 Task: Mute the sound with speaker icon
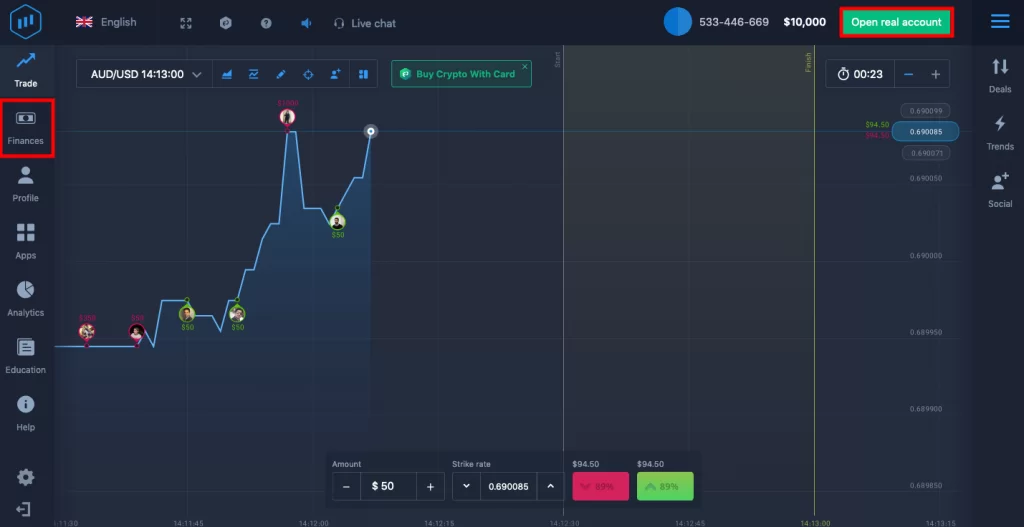306,23
